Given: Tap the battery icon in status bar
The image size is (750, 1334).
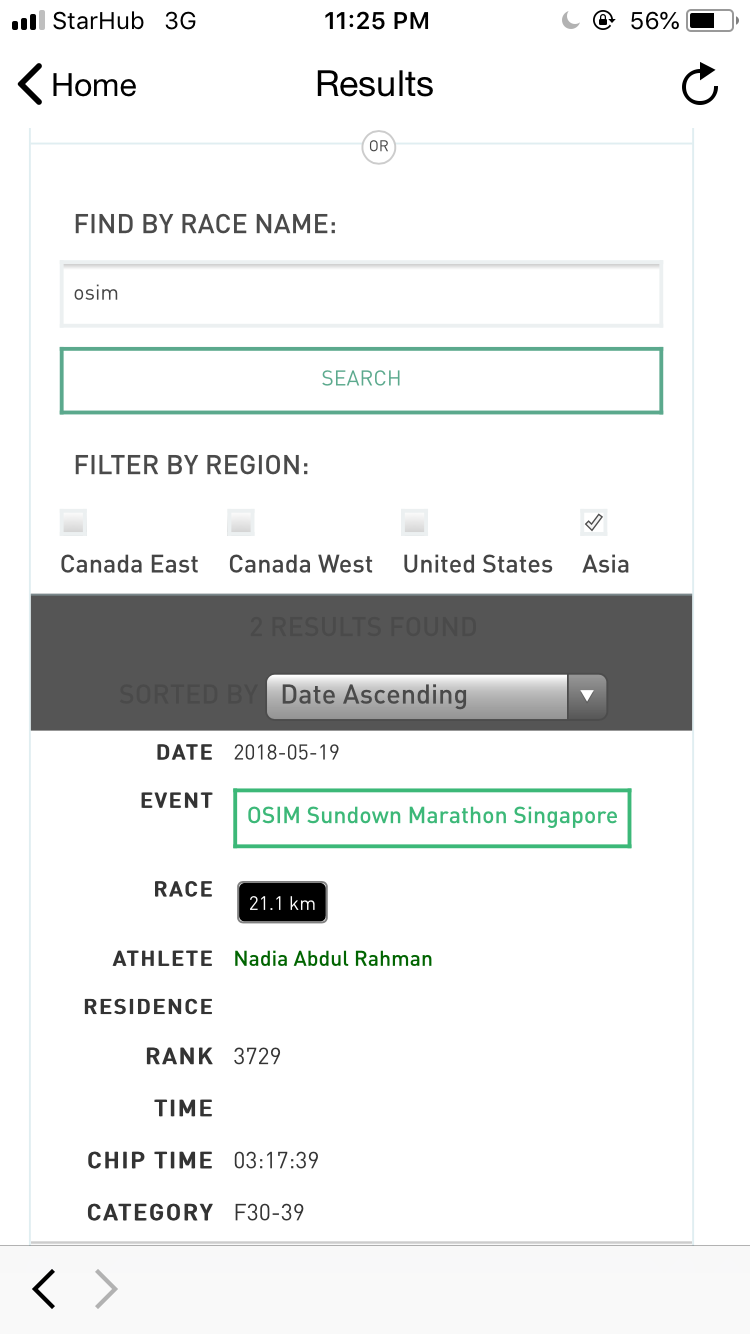Looking at the screenshot, I should [714, 21].
